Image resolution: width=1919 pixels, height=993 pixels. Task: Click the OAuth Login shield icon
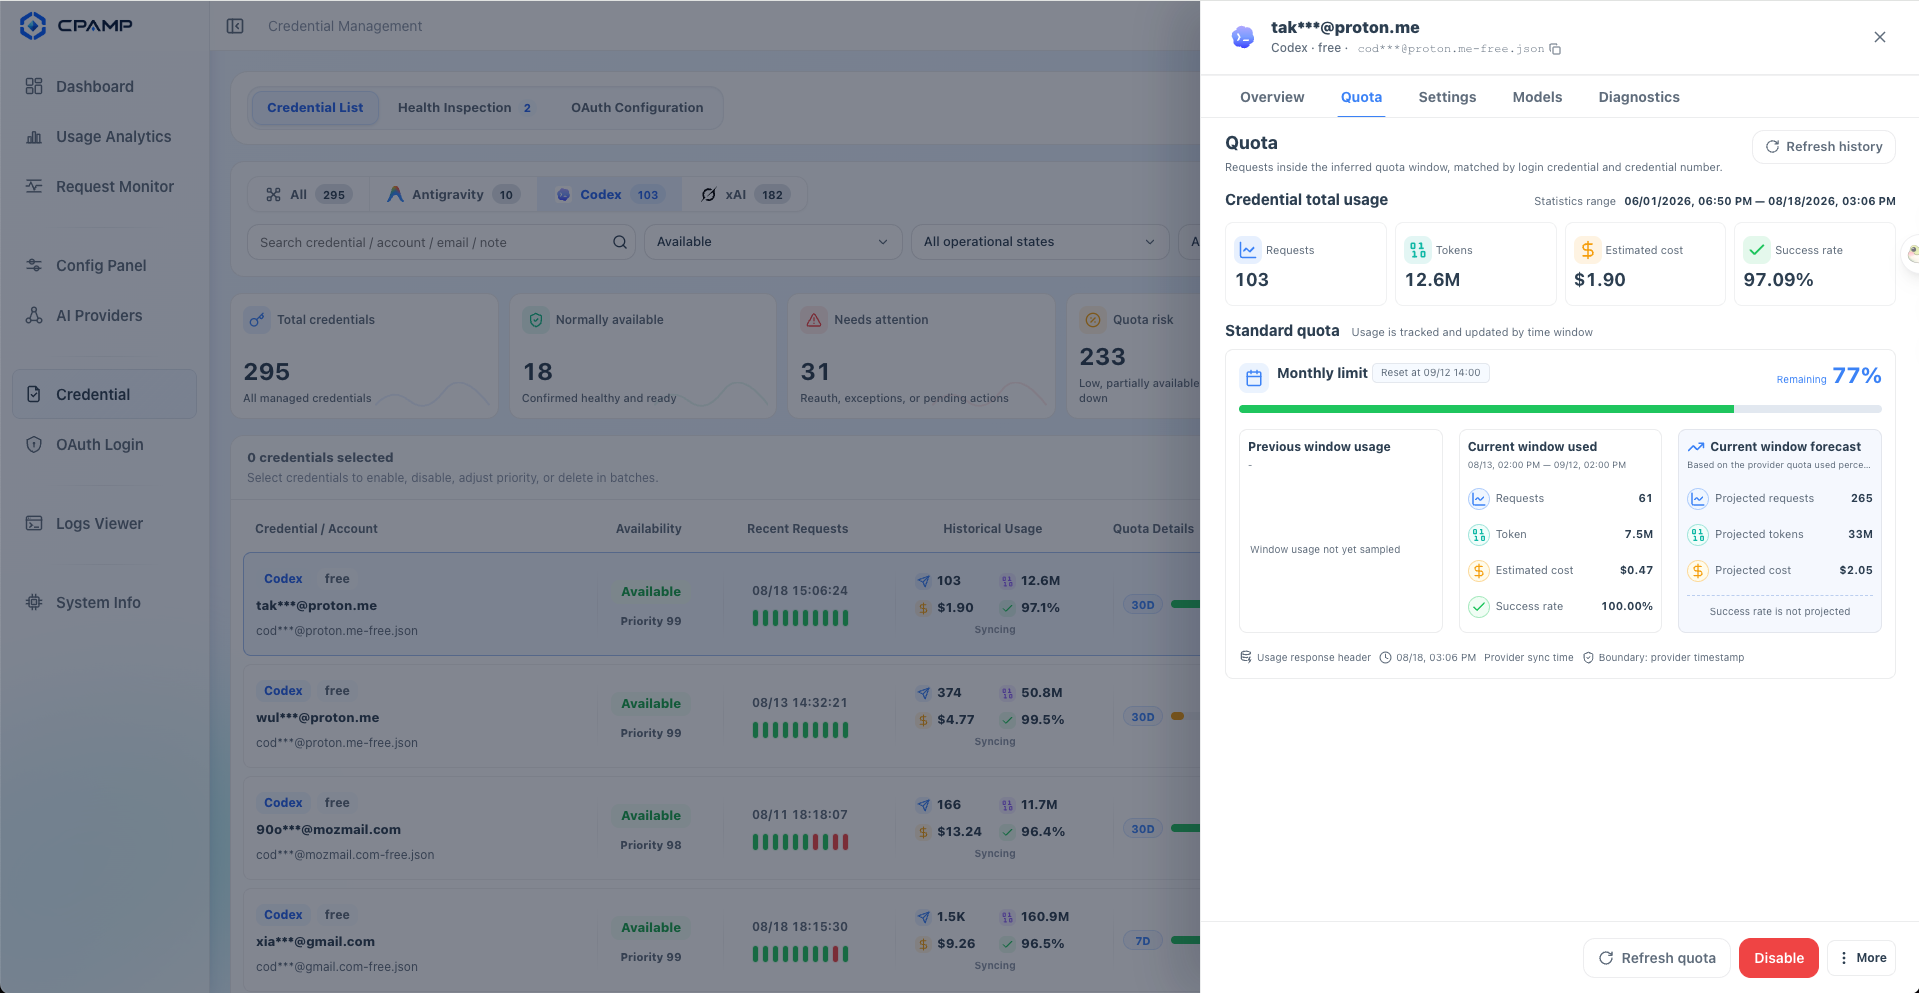[34, 444]
